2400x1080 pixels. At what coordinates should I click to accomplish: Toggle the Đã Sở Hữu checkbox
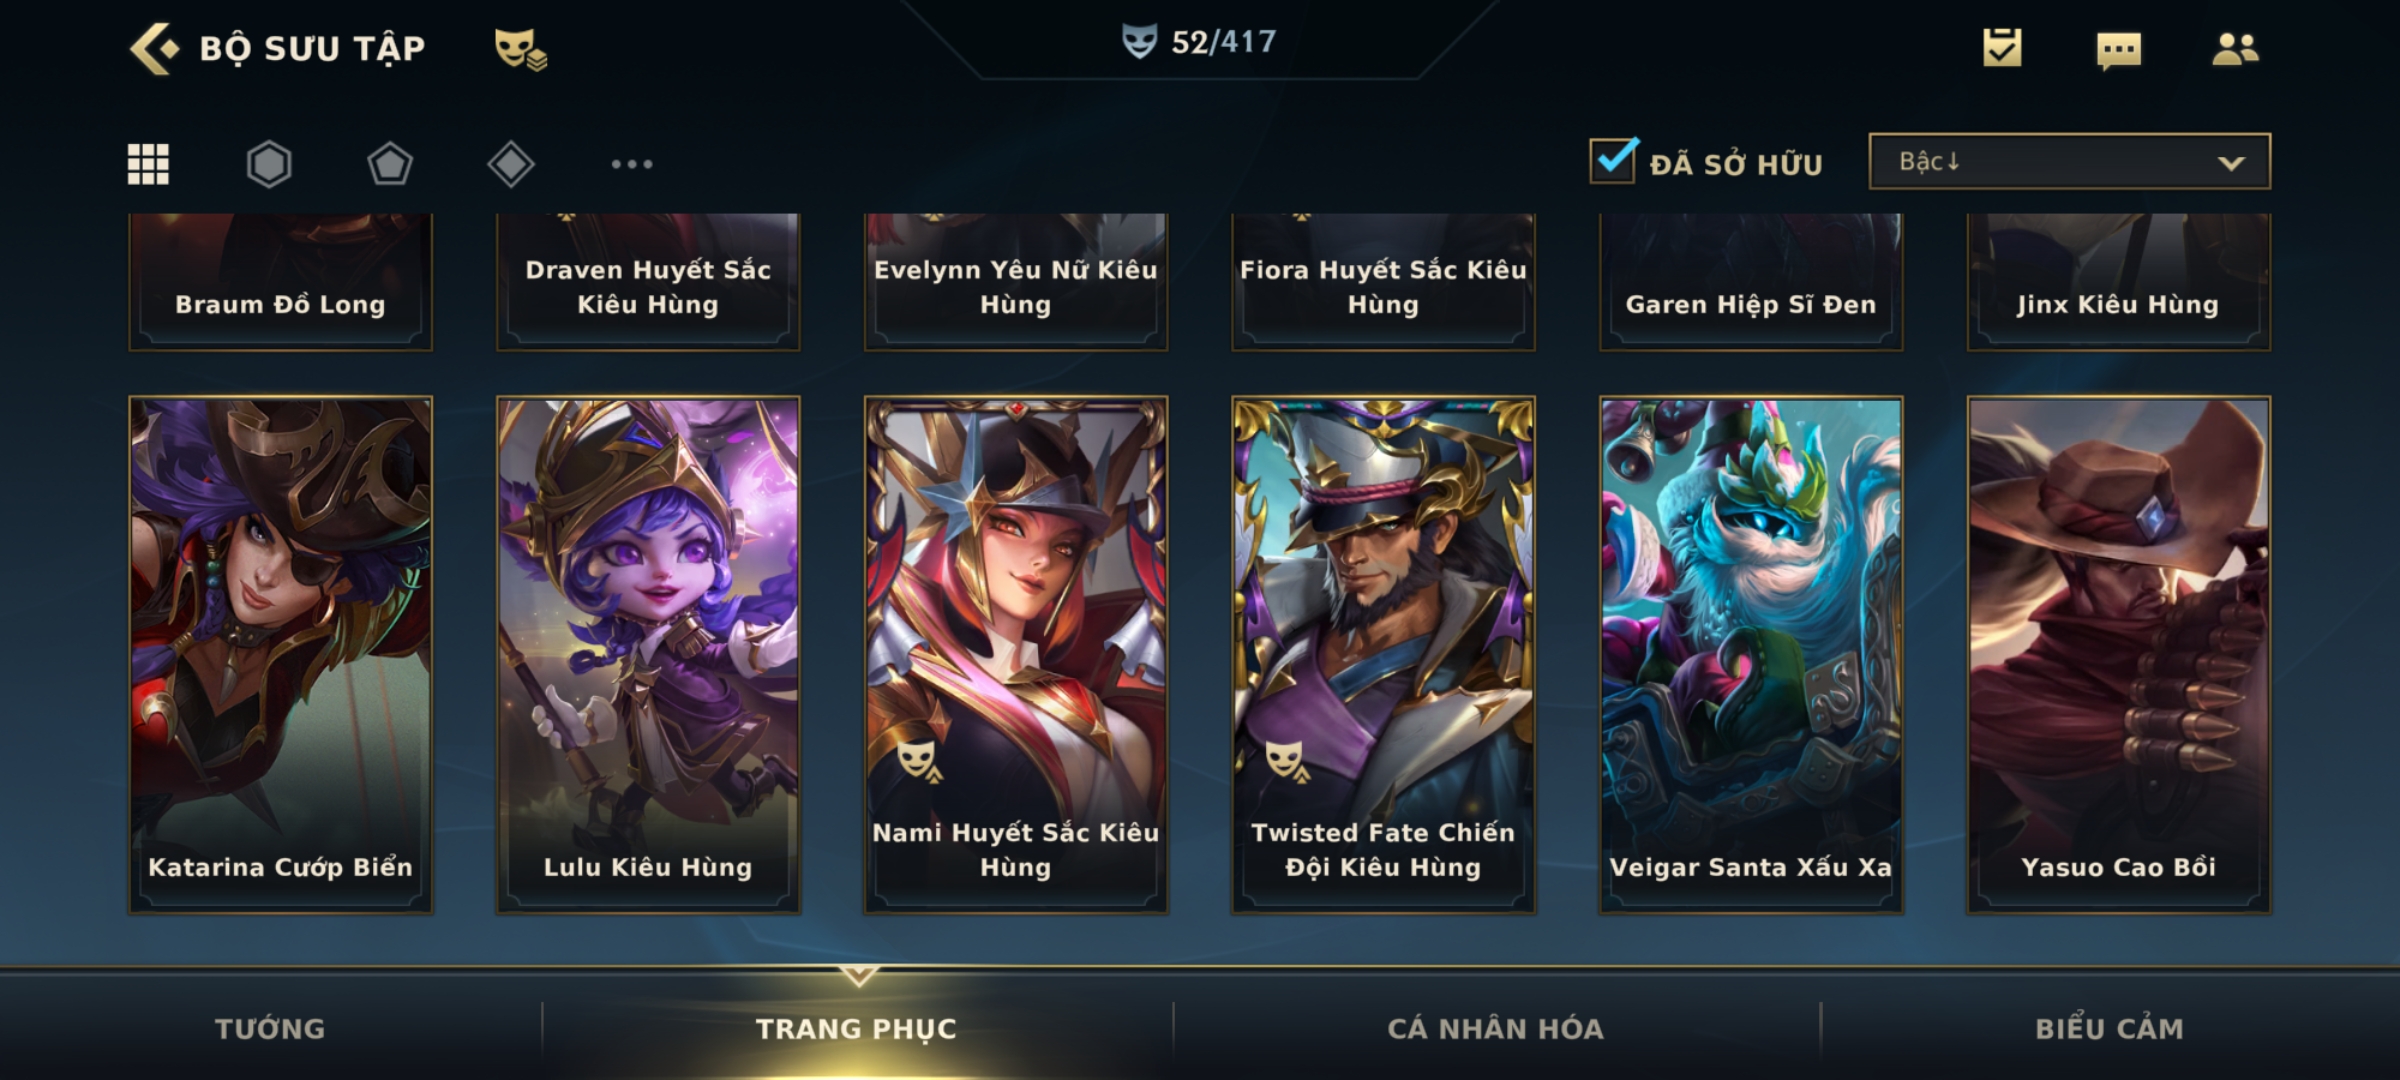(x=1613, y=160)
